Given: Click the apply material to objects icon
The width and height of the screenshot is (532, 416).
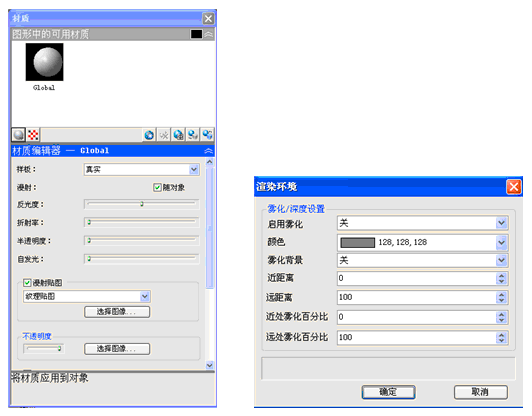Looking at the screenshot, I should click(x=193, y=135).
